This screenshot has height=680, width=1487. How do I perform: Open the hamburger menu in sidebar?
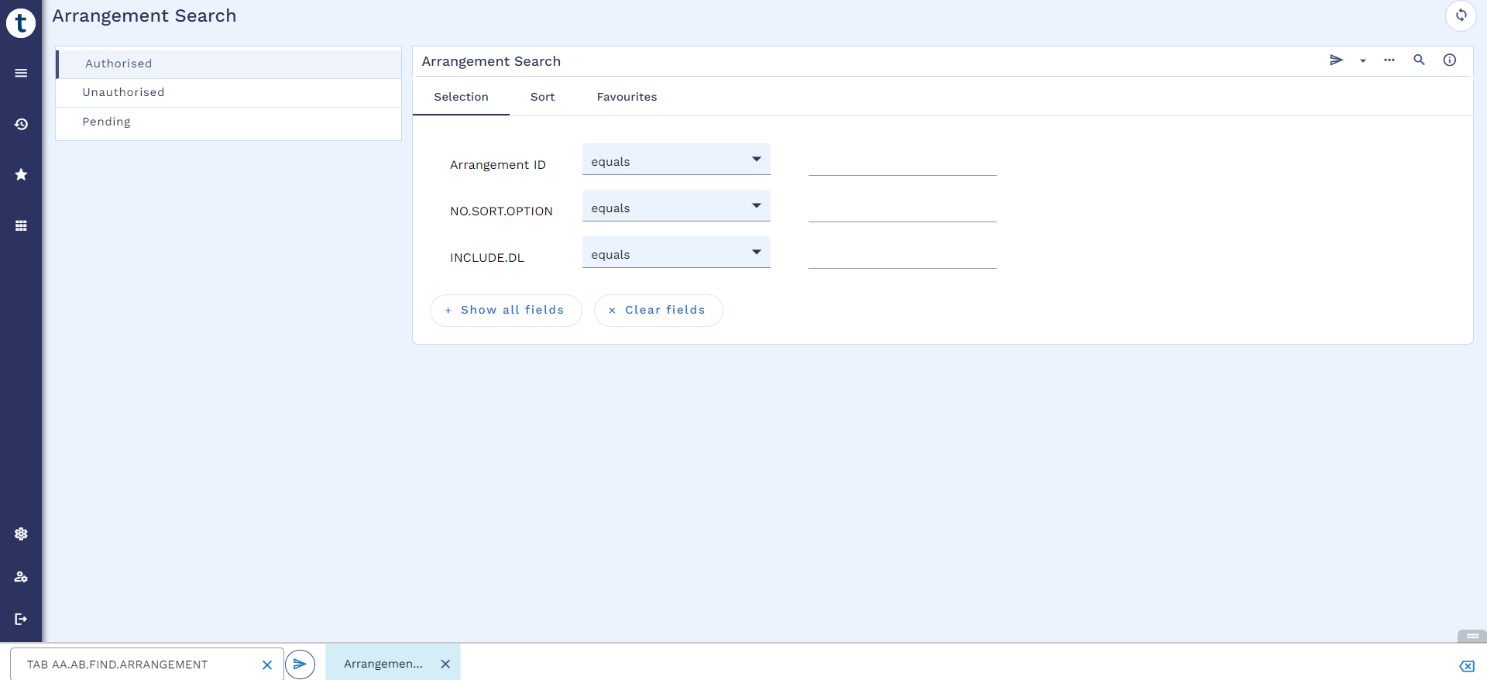(x=21, y=73)
